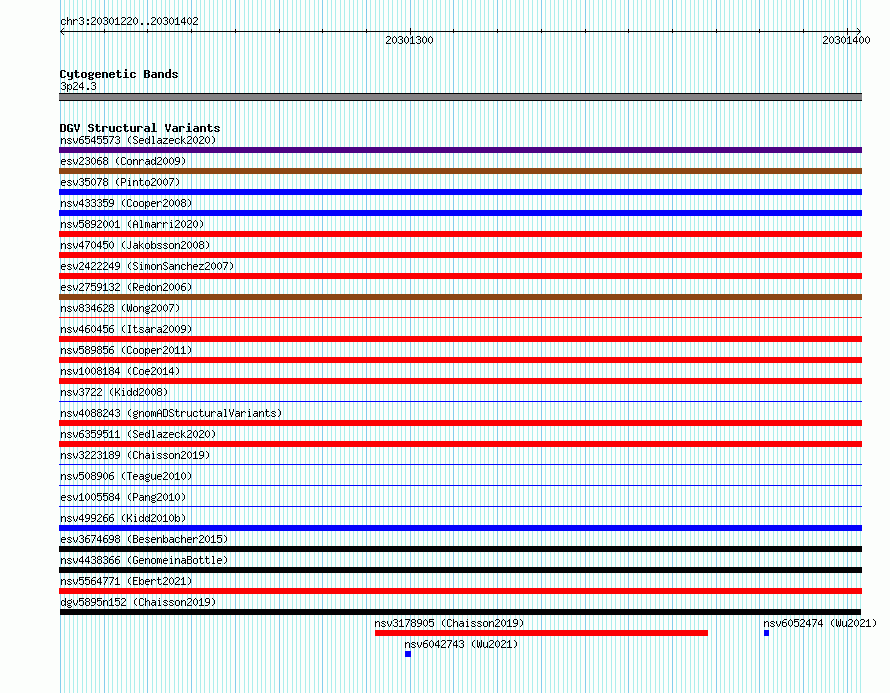The width and height of the screenshot is (890, 693).
Task: Click the 20301400 ruler position label
Action: (846, 40)
